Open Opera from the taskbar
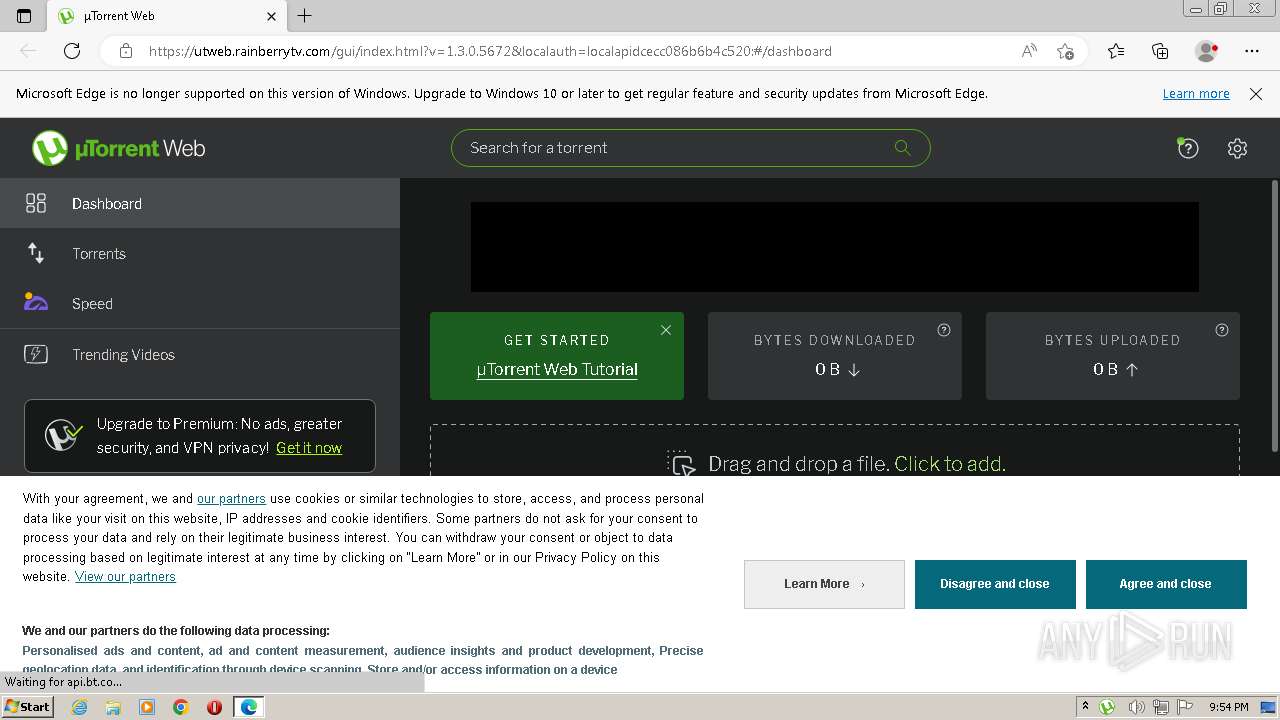 tap(214, 707)
